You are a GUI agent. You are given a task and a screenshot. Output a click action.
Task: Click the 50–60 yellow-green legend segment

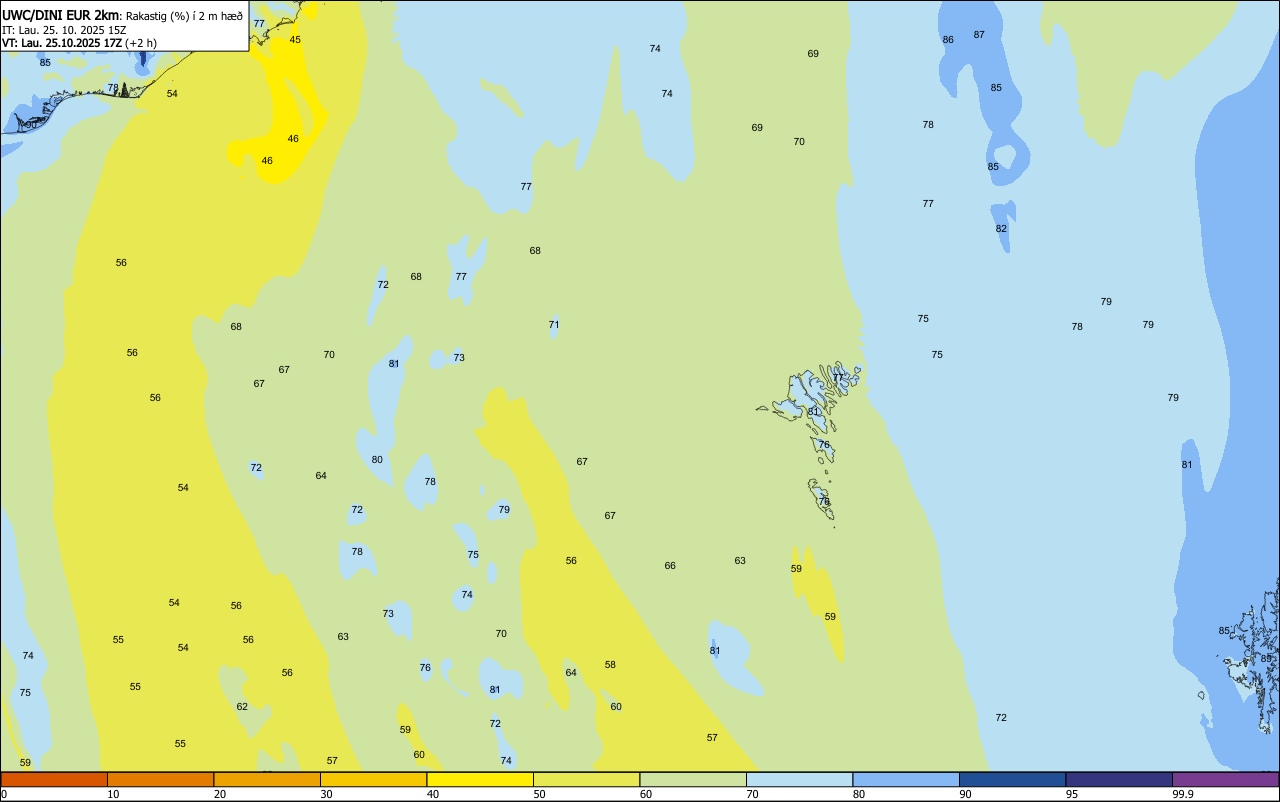[x=586, y=779]
